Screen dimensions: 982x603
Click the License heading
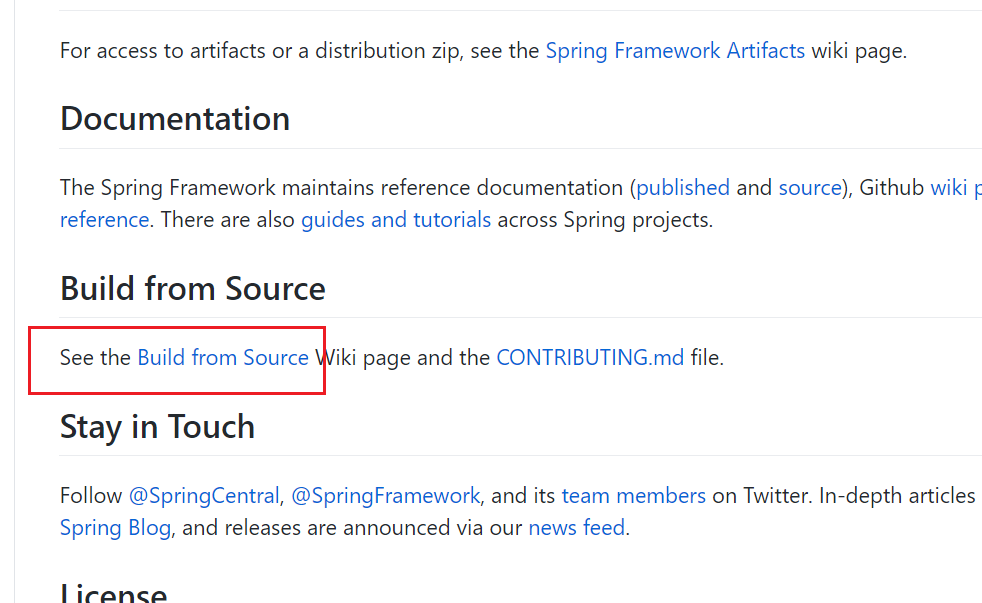[113, 592]
